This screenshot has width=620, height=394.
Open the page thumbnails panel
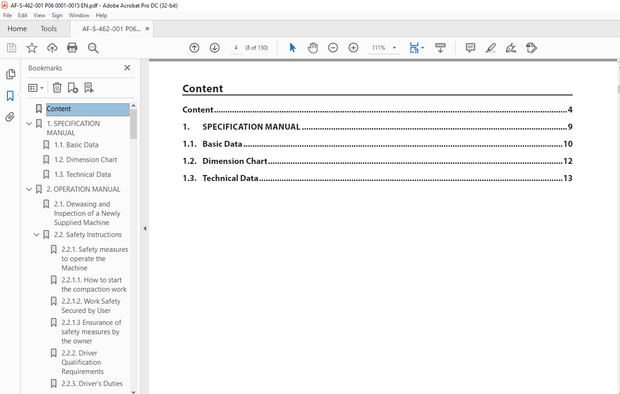point(10,74)
